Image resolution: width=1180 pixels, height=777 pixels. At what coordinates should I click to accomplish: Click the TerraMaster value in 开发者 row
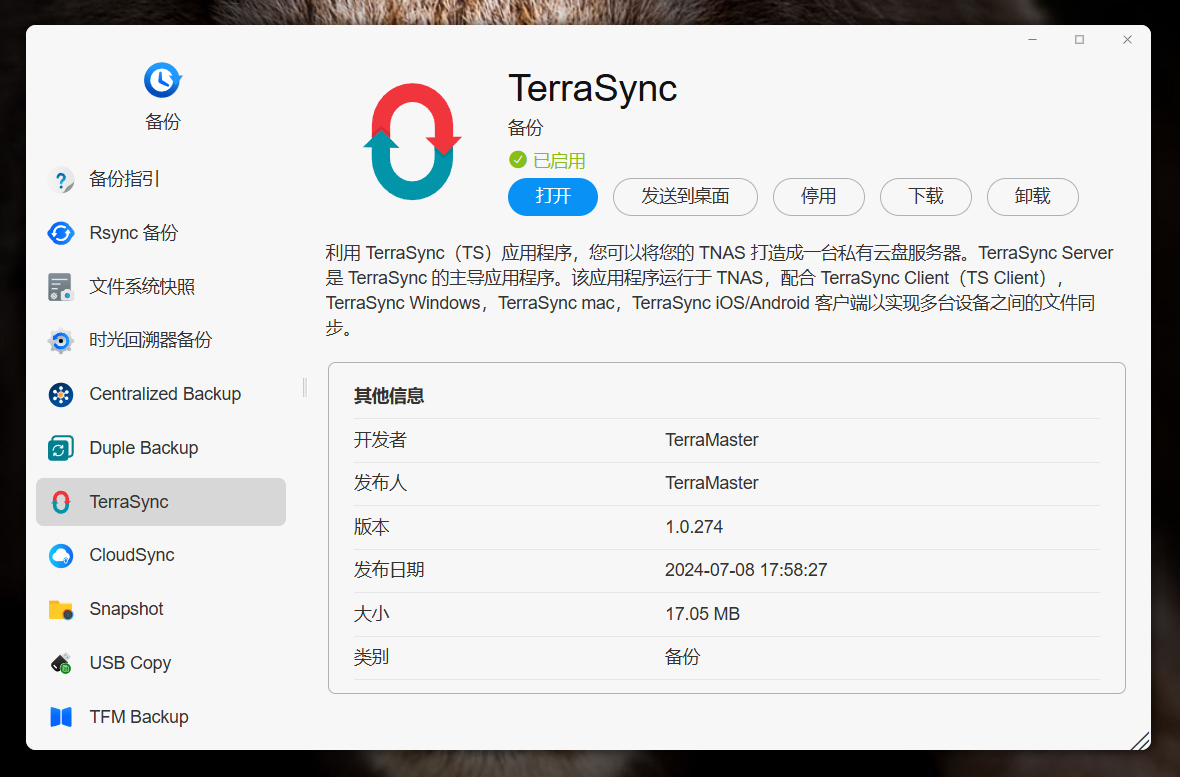pyautogui.click(x=711, y=440)
